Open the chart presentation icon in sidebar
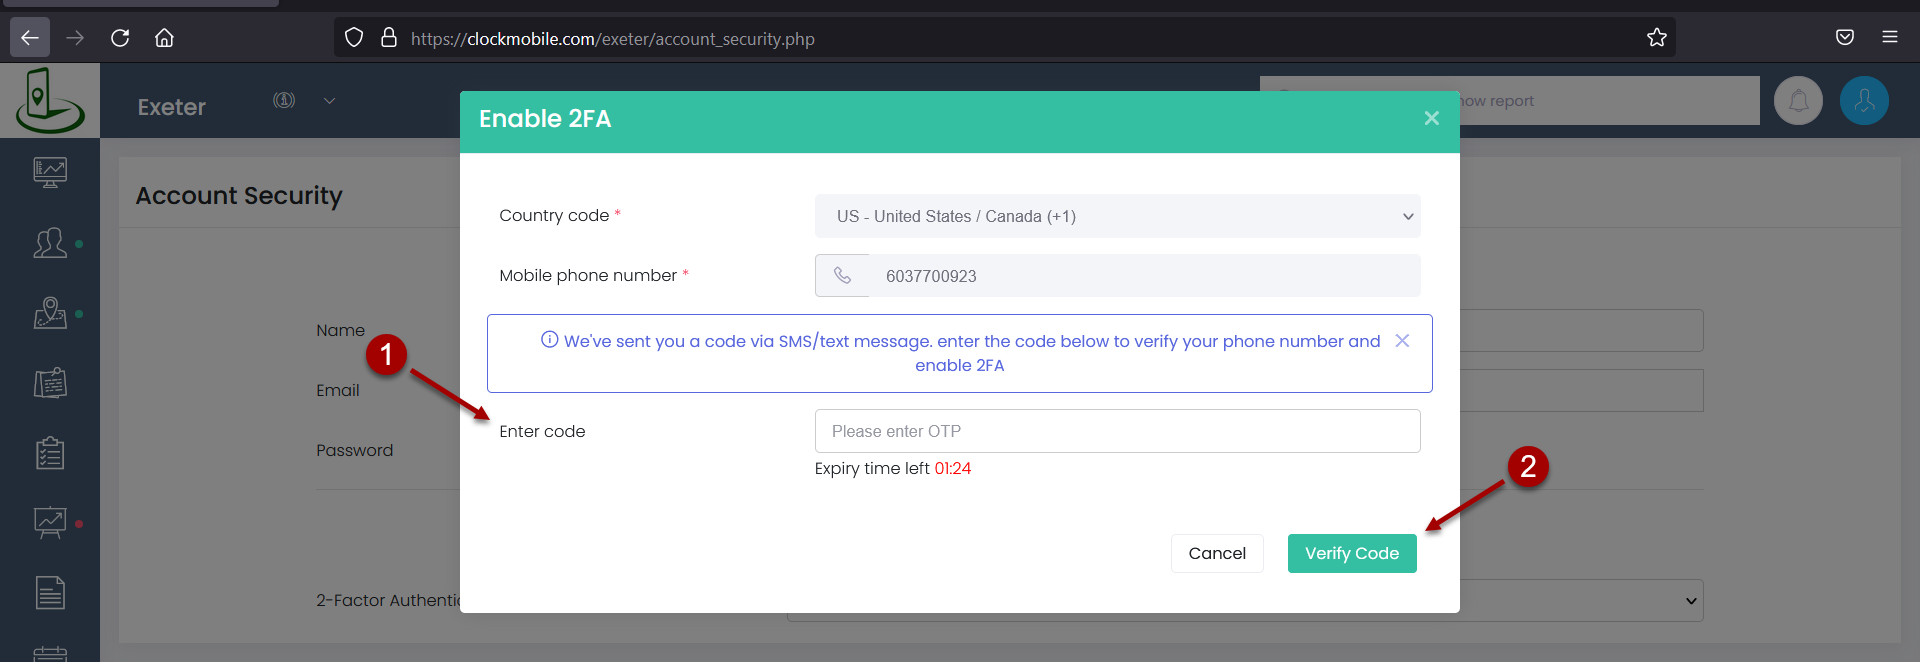Screen dimensions: 1920x662 pos(50,522)
